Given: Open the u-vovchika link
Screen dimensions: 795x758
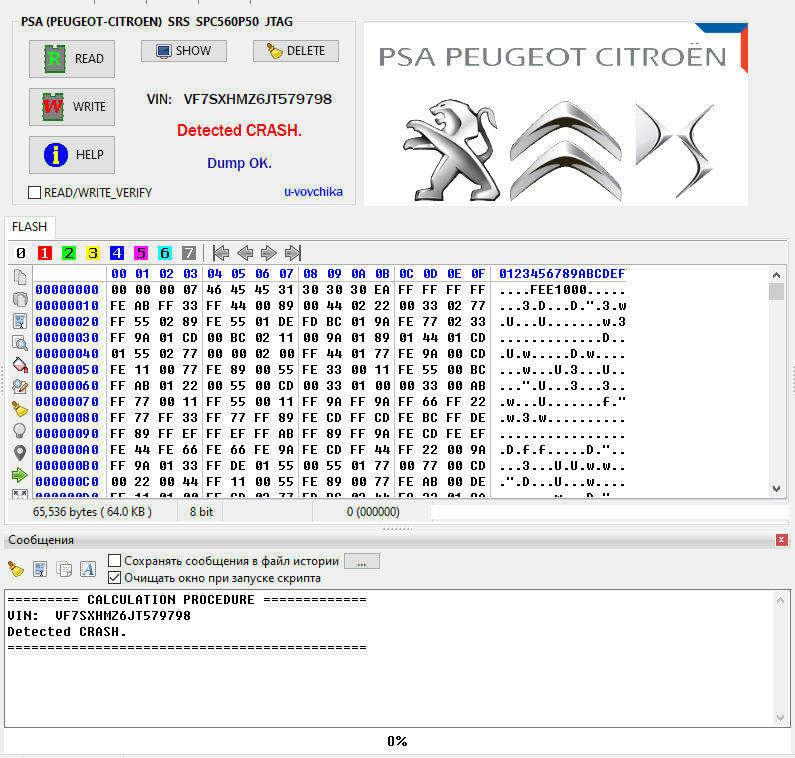Looking at the screenshot, I should click(313, 192).
